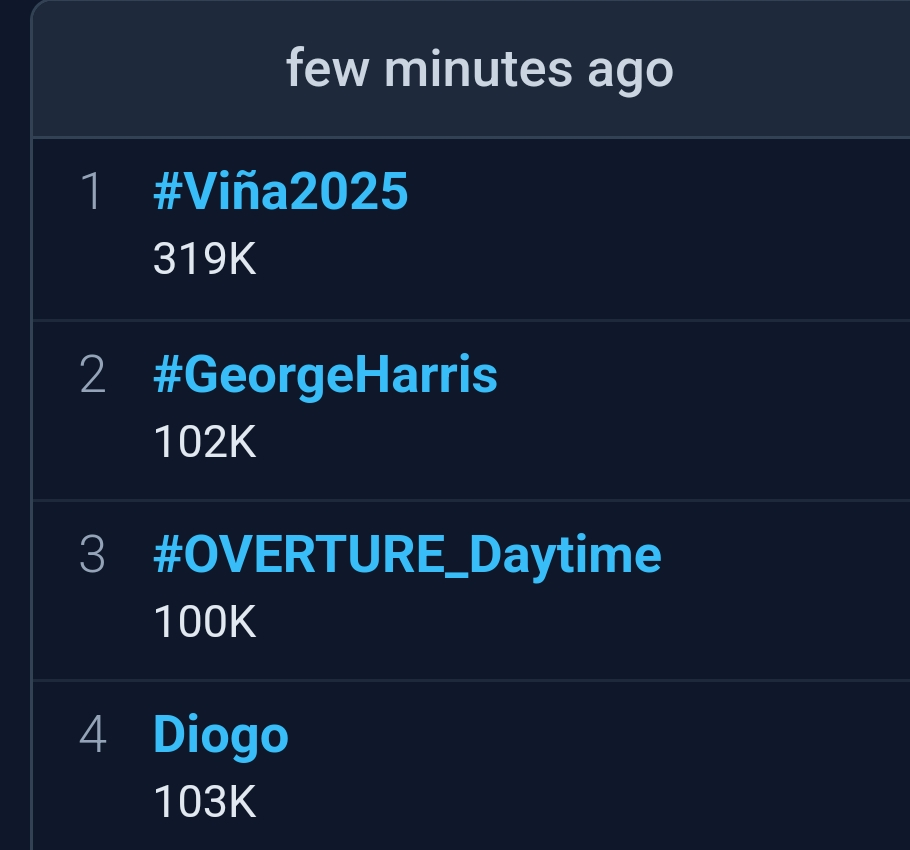Click the 319K tweet count
The image size is (910, 850).
click(204, 259)
